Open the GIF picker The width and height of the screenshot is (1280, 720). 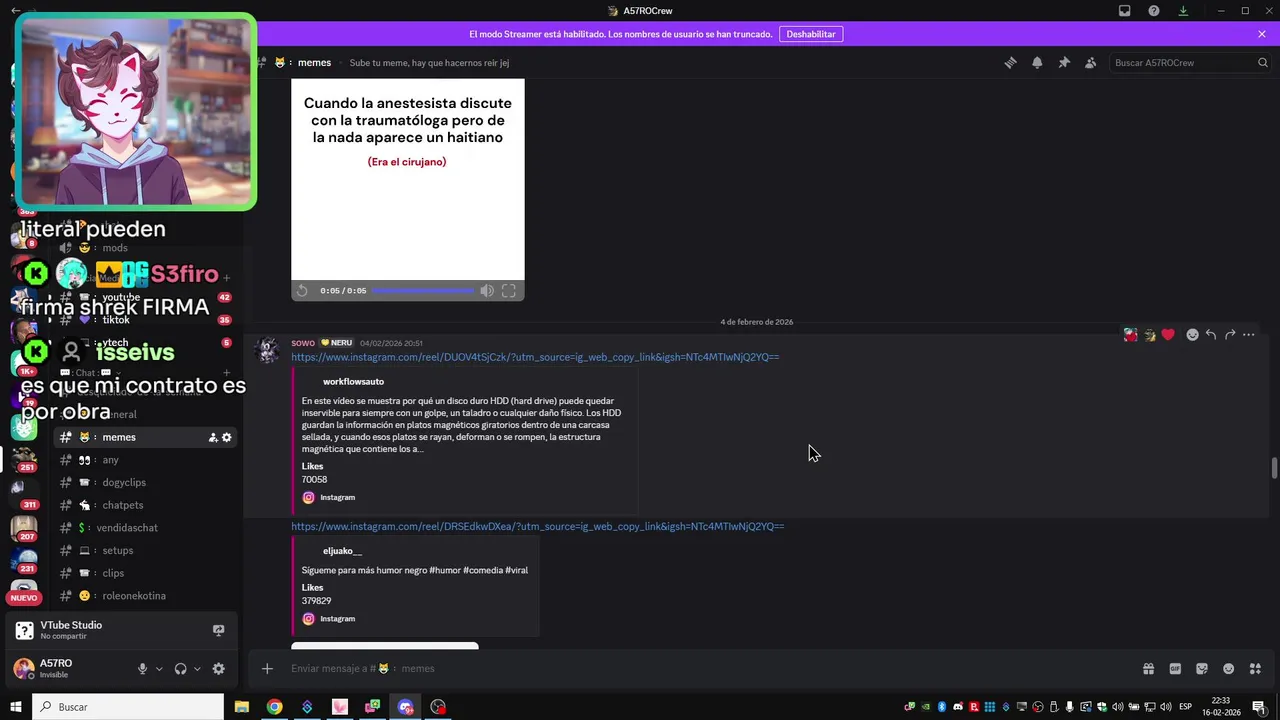(x=1175, y=669)
